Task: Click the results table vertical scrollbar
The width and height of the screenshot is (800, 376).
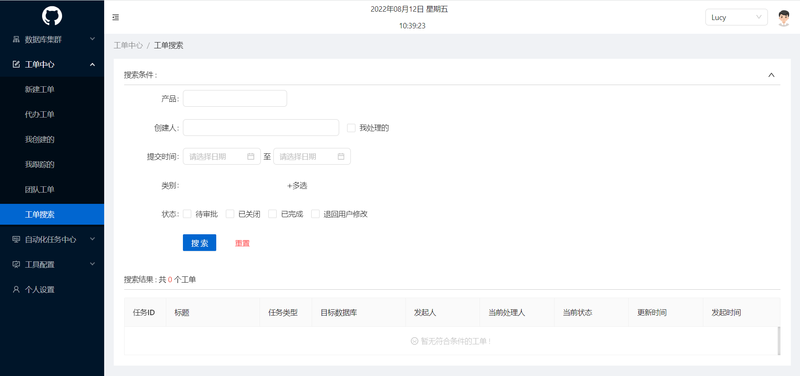Action: [x=779, y=341]
